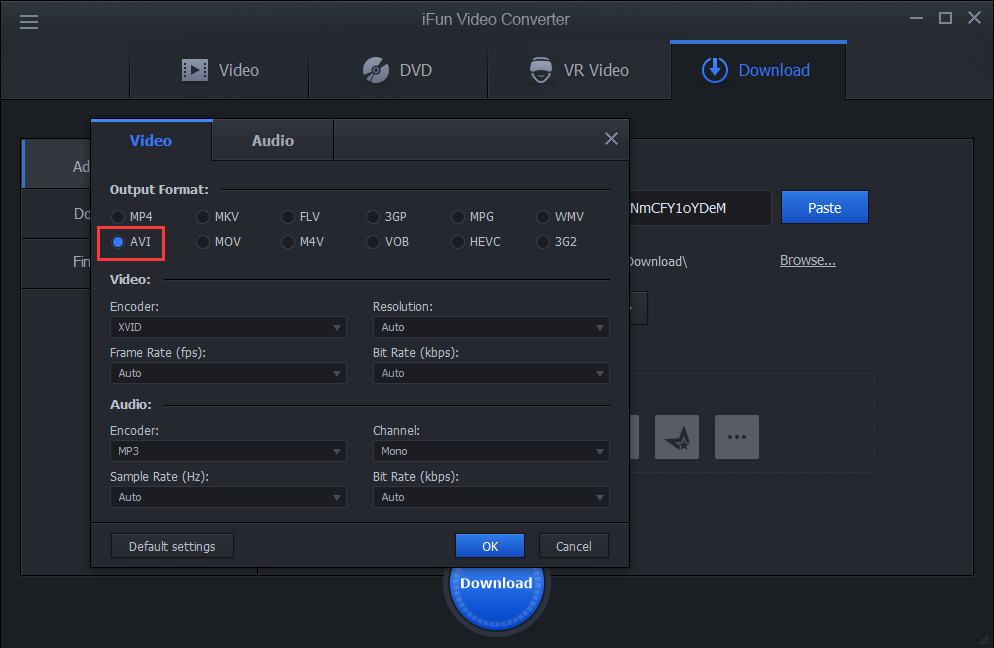Switch to the dialog's Video tab
994x648 pixels.
(x=151, y=140)
